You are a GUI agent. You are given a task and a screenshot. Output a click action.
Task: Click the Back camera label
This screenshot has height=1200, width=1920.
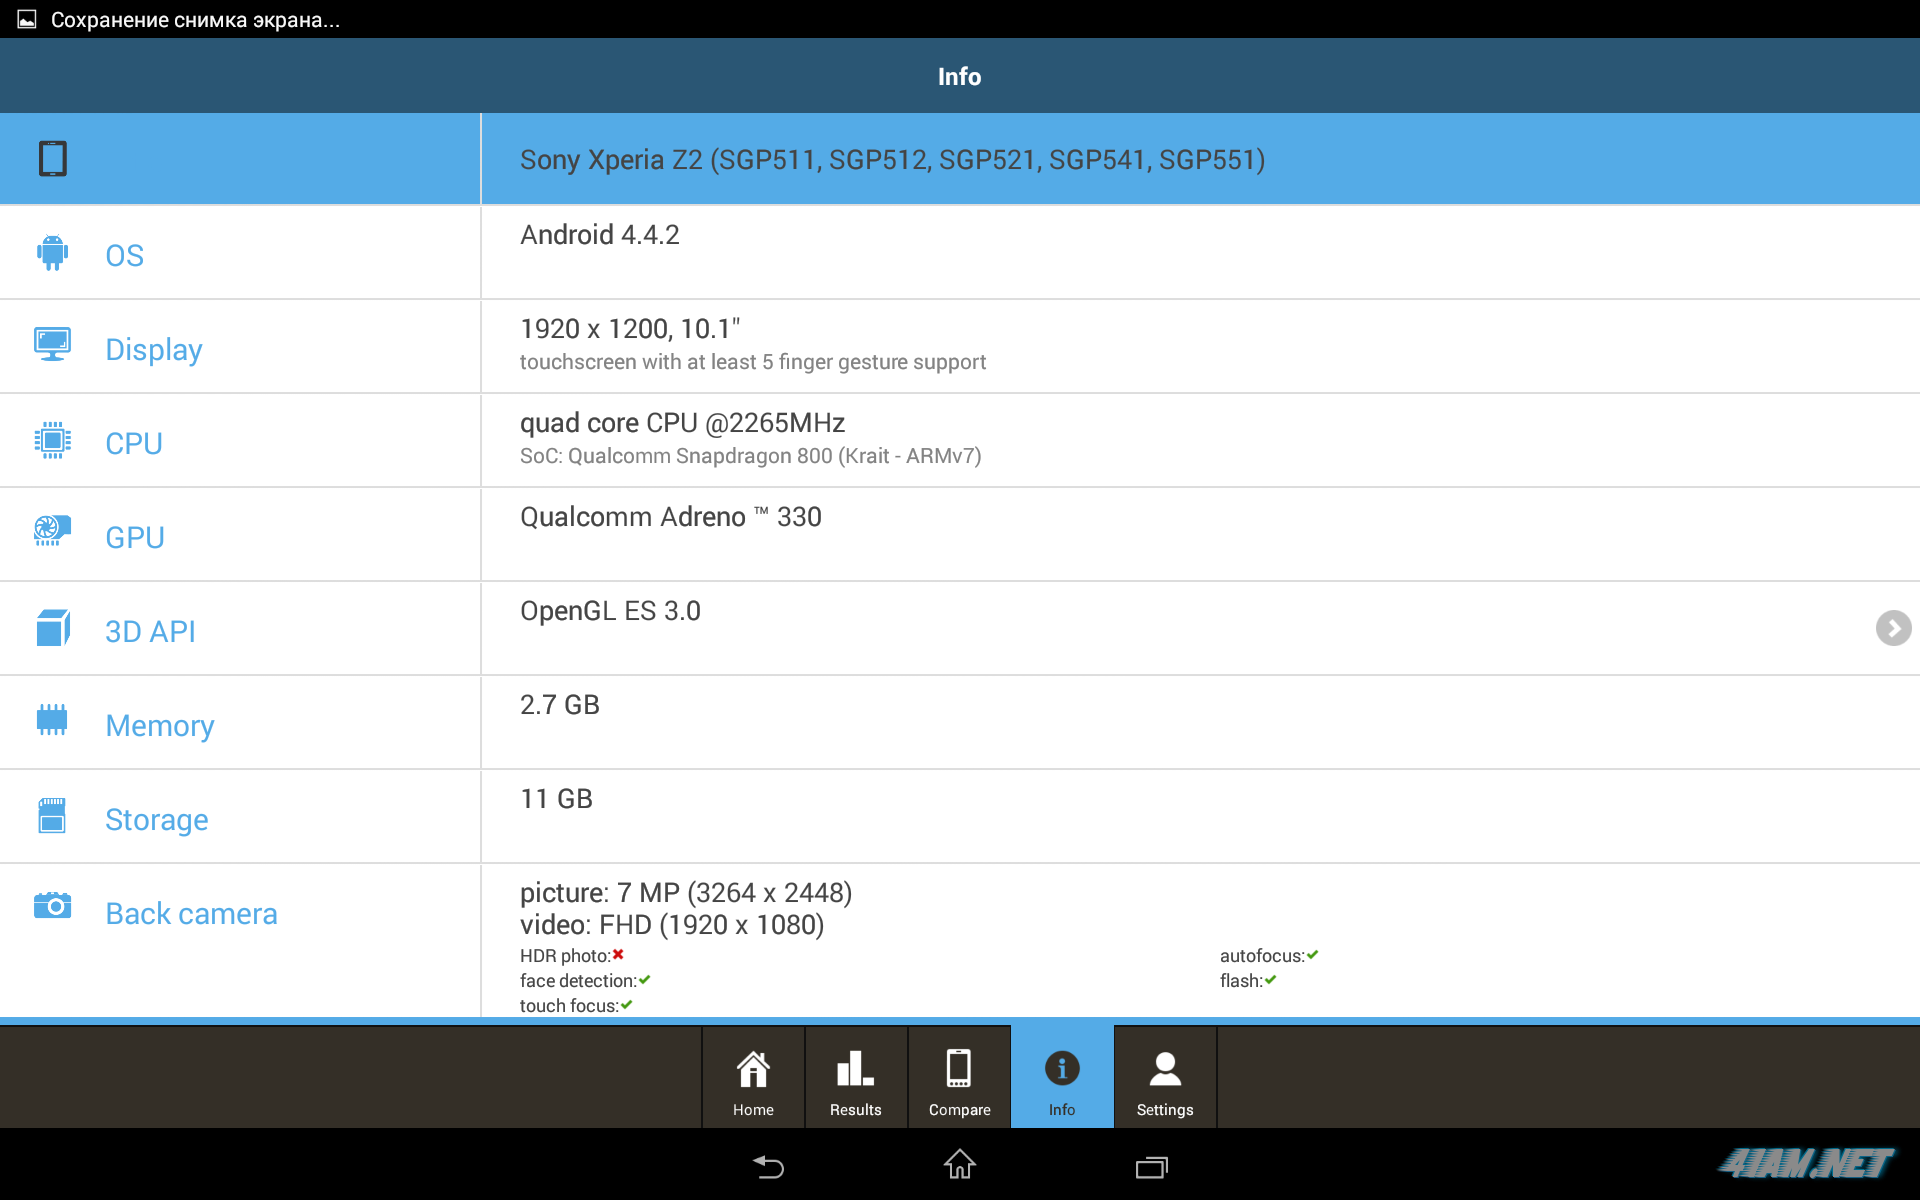coord(191,914)
